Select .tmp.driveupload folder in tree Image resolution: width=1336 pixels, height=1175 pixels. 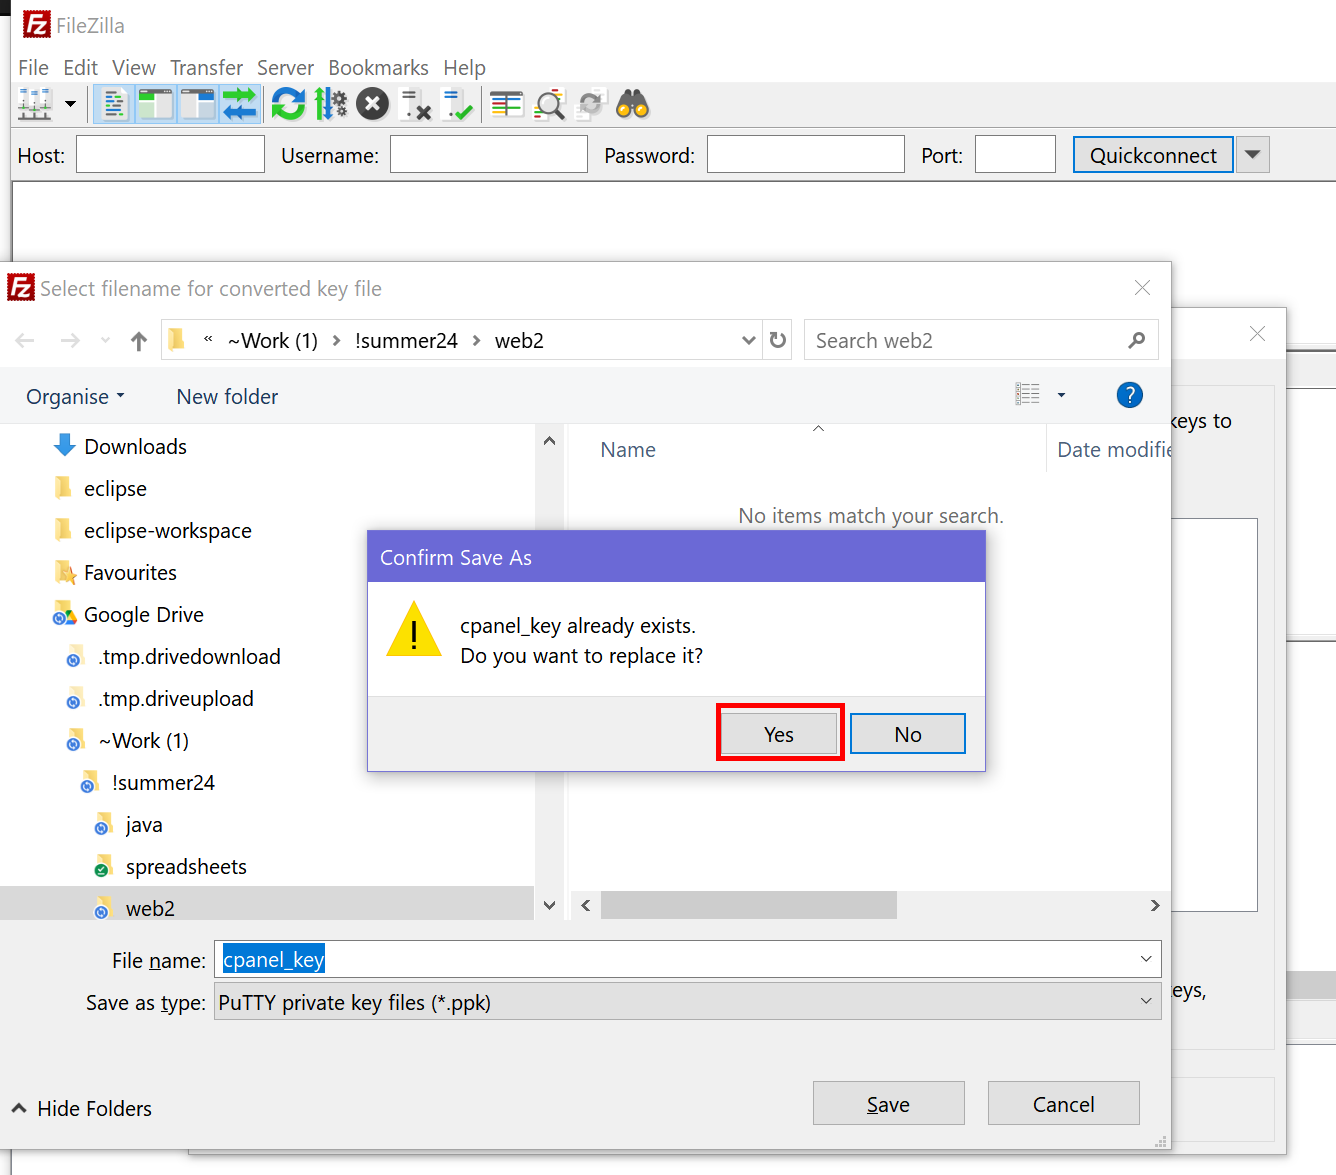176,698
